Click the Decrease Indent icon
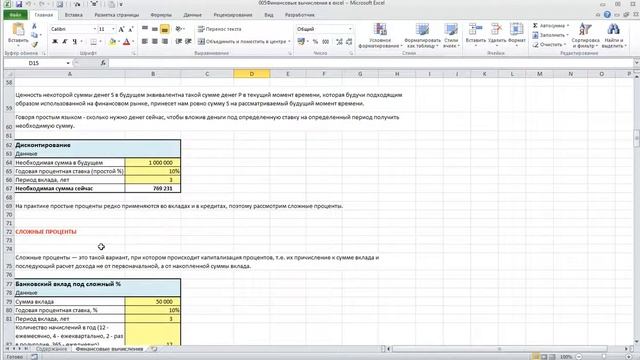Viewport: 640px width, 360px height. point(178,42)
